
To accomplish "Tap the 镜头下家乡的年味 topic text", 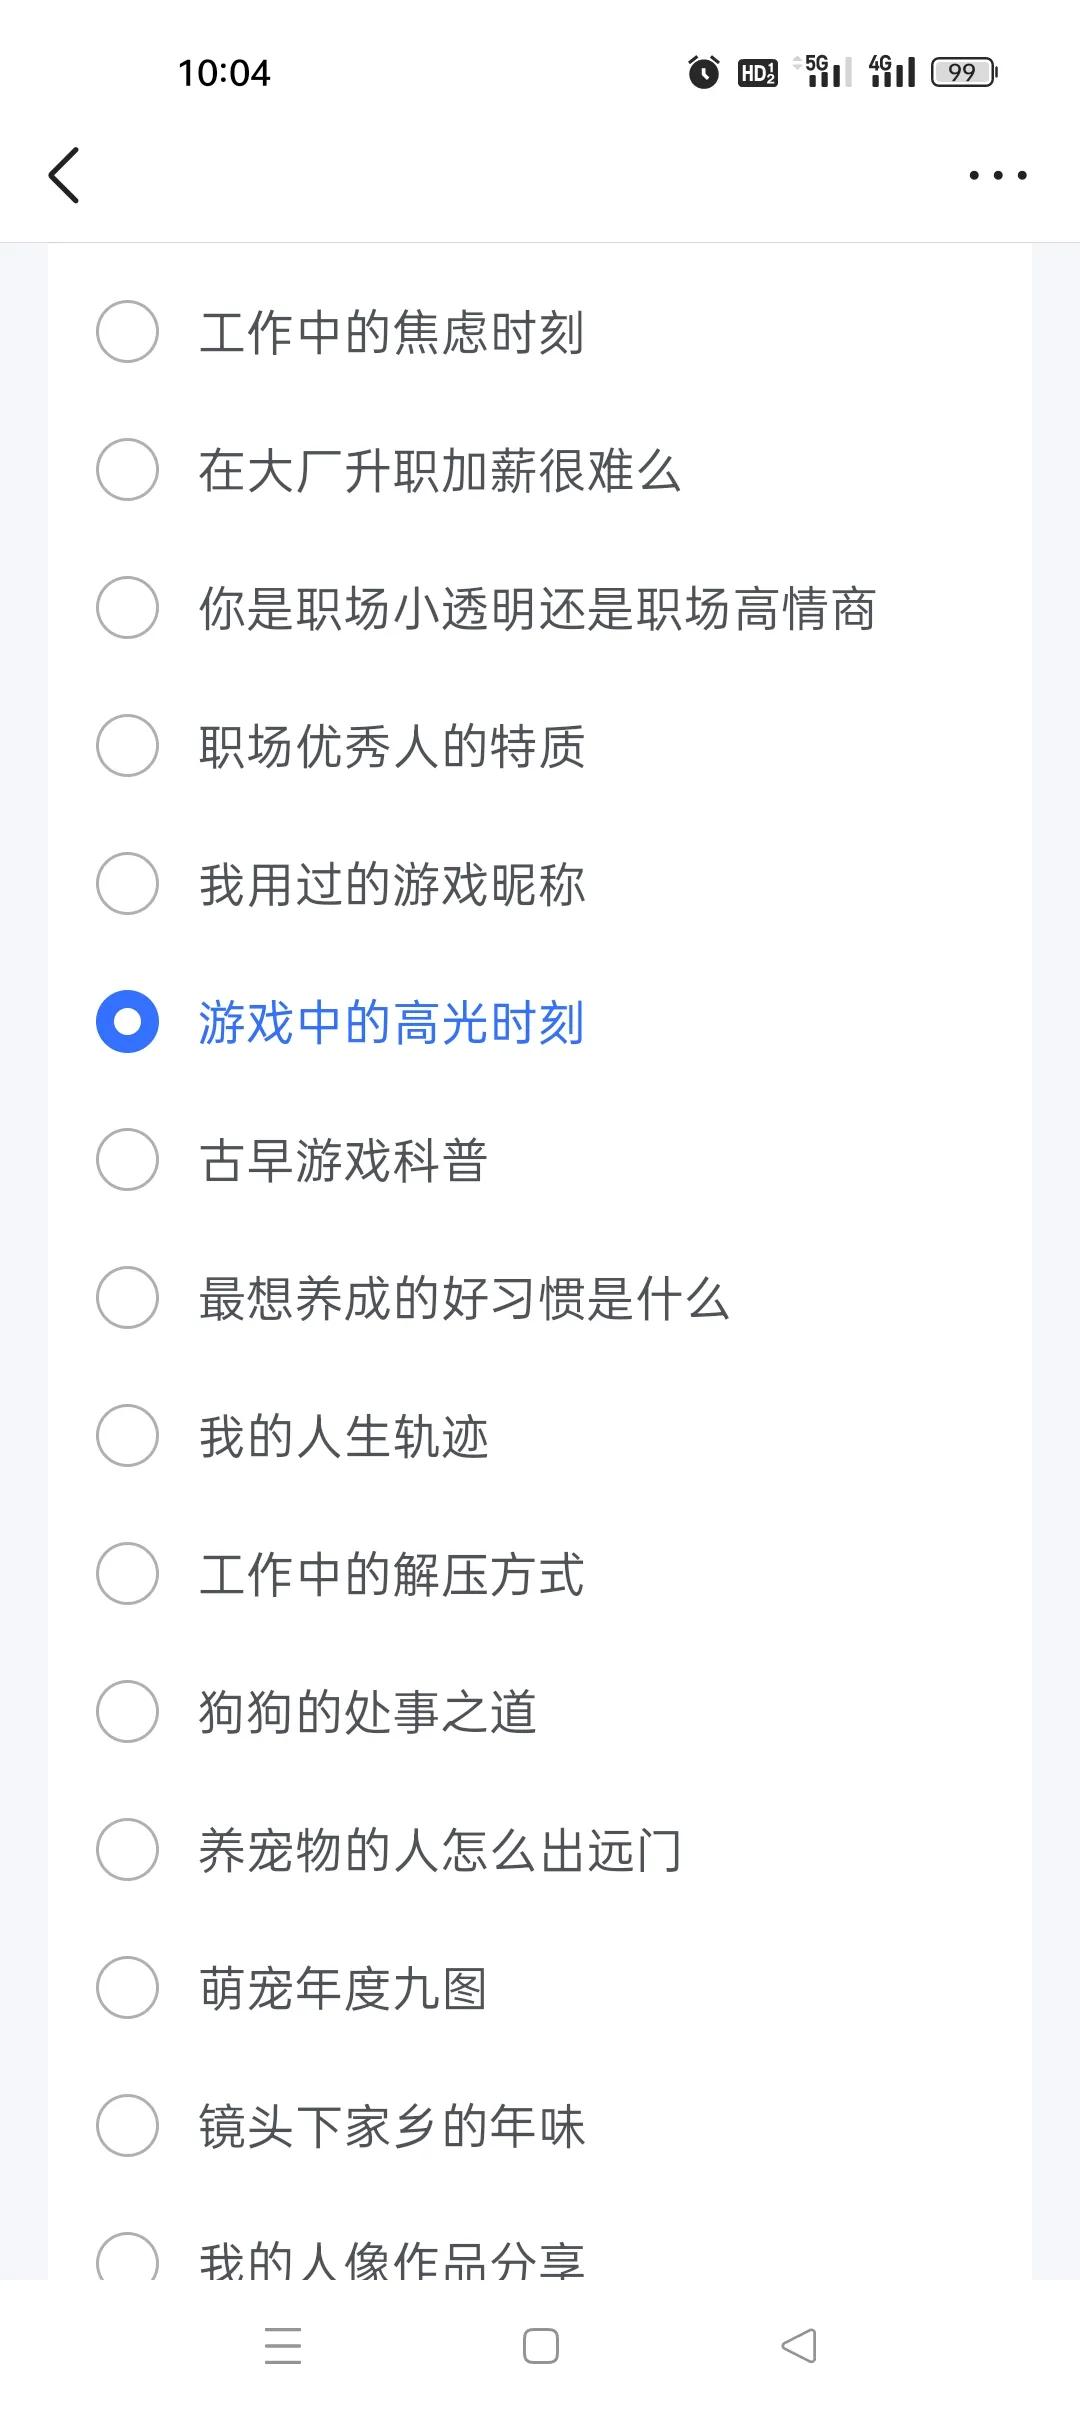I will (x=392, y=2126).
